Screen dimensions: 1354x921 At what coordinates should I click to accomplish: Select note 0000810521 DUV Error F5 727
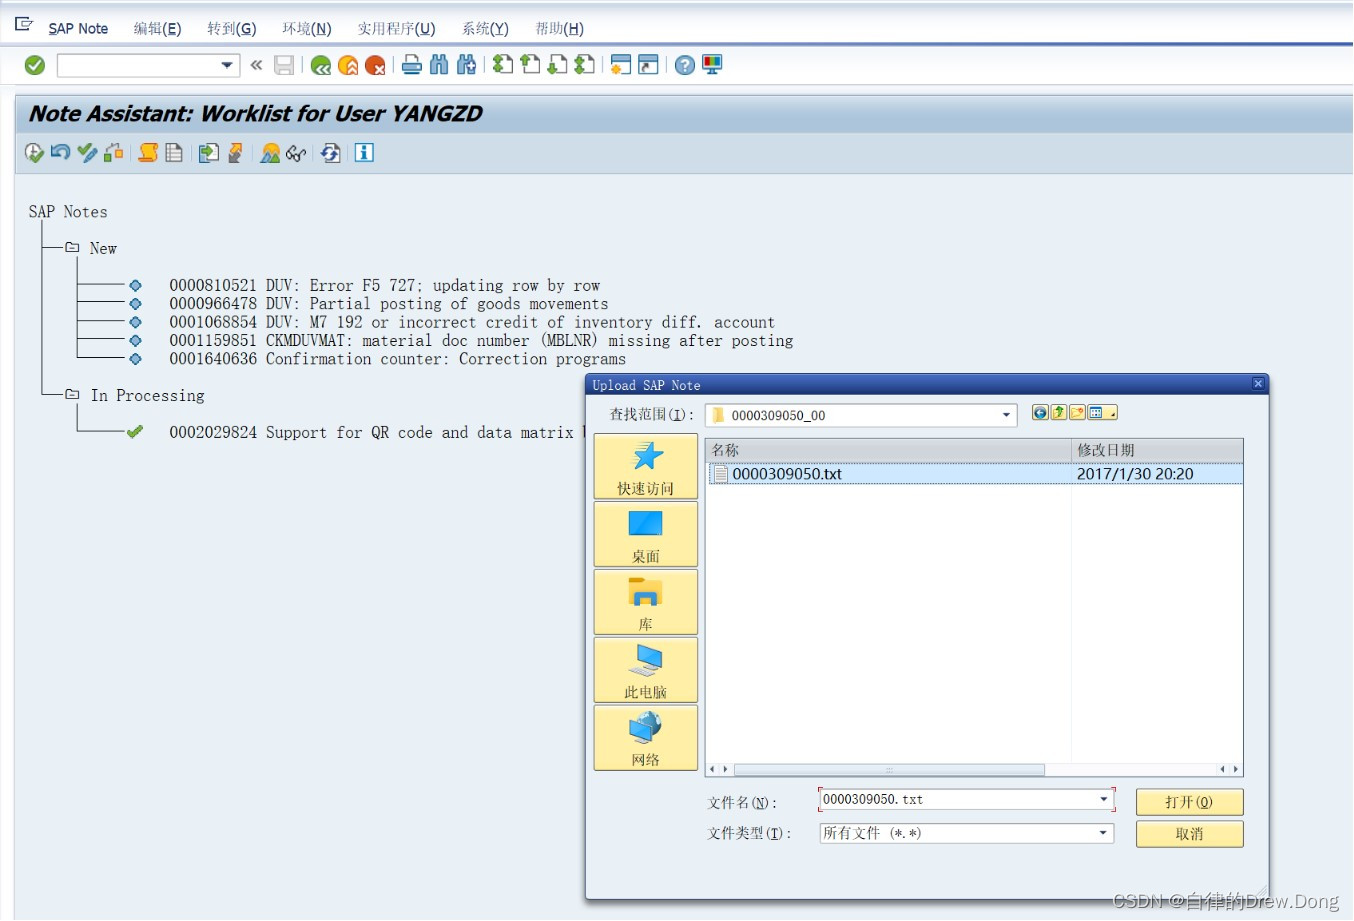[x=385, y=285]
